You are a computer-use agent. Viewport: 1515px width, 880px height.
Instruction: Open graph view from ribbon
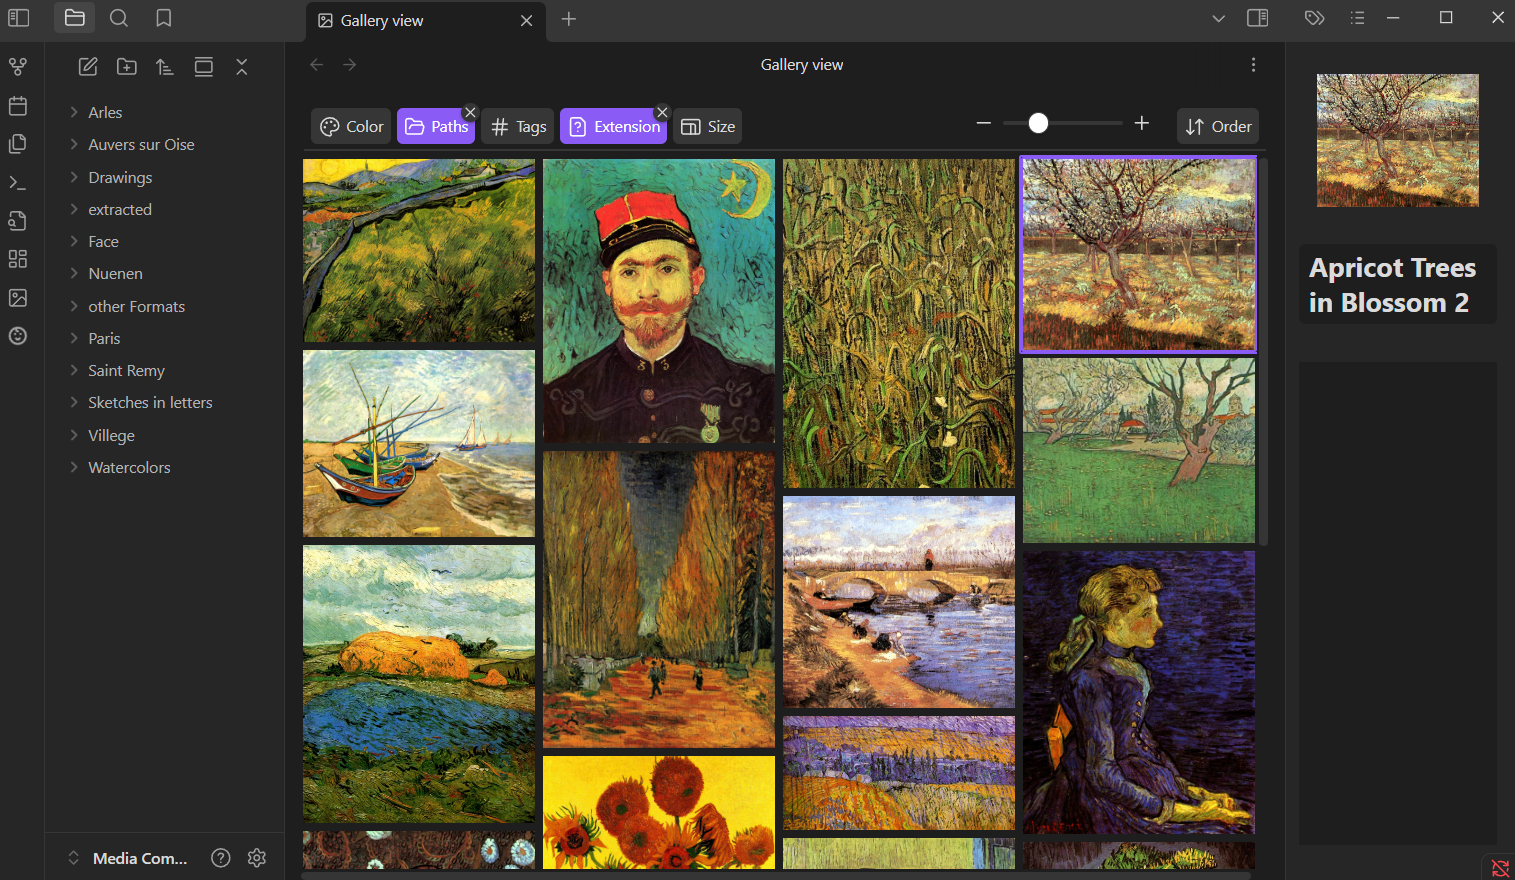[x=18, y=67]
